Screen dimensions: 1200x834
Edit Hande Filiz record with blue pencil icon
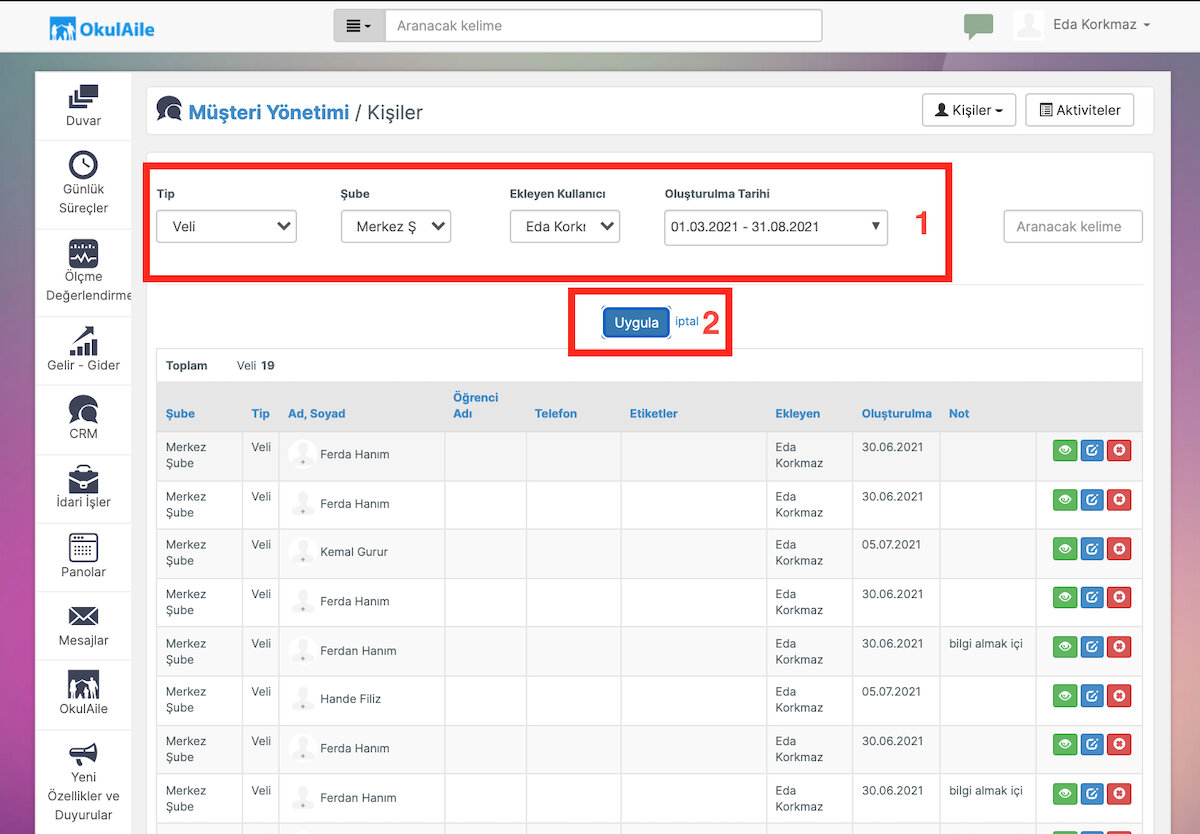pyautogui.click(x=1092, y=696)
